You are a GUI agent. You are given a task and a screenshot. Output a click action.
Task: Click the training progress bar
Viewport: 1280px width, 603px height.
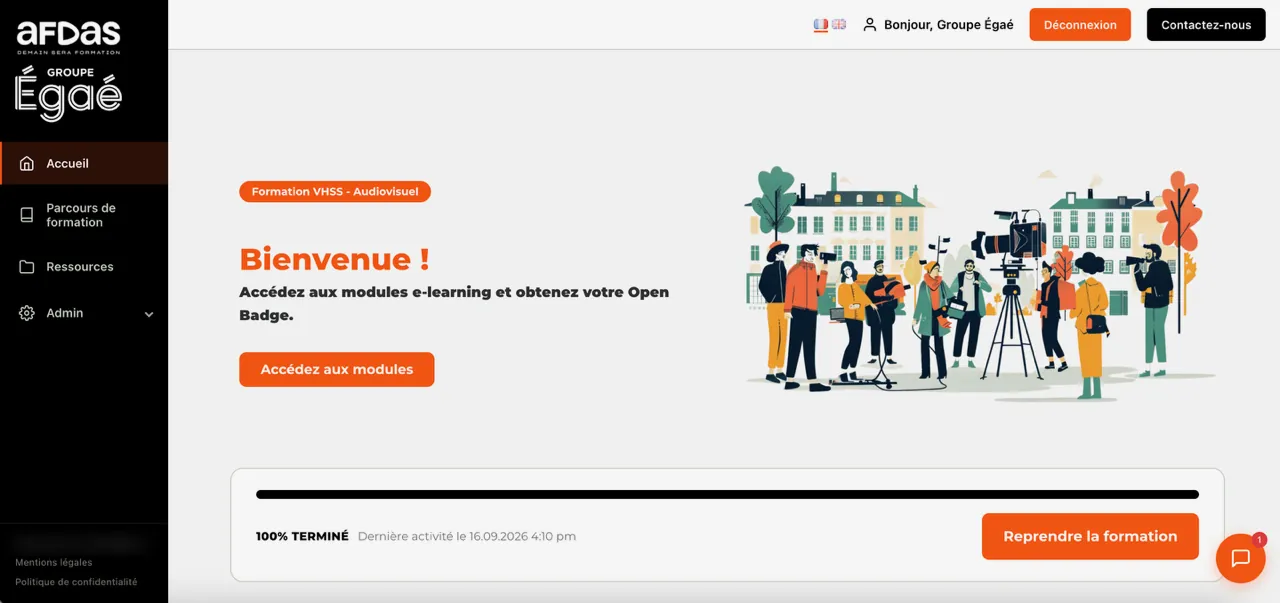[727, 494]
